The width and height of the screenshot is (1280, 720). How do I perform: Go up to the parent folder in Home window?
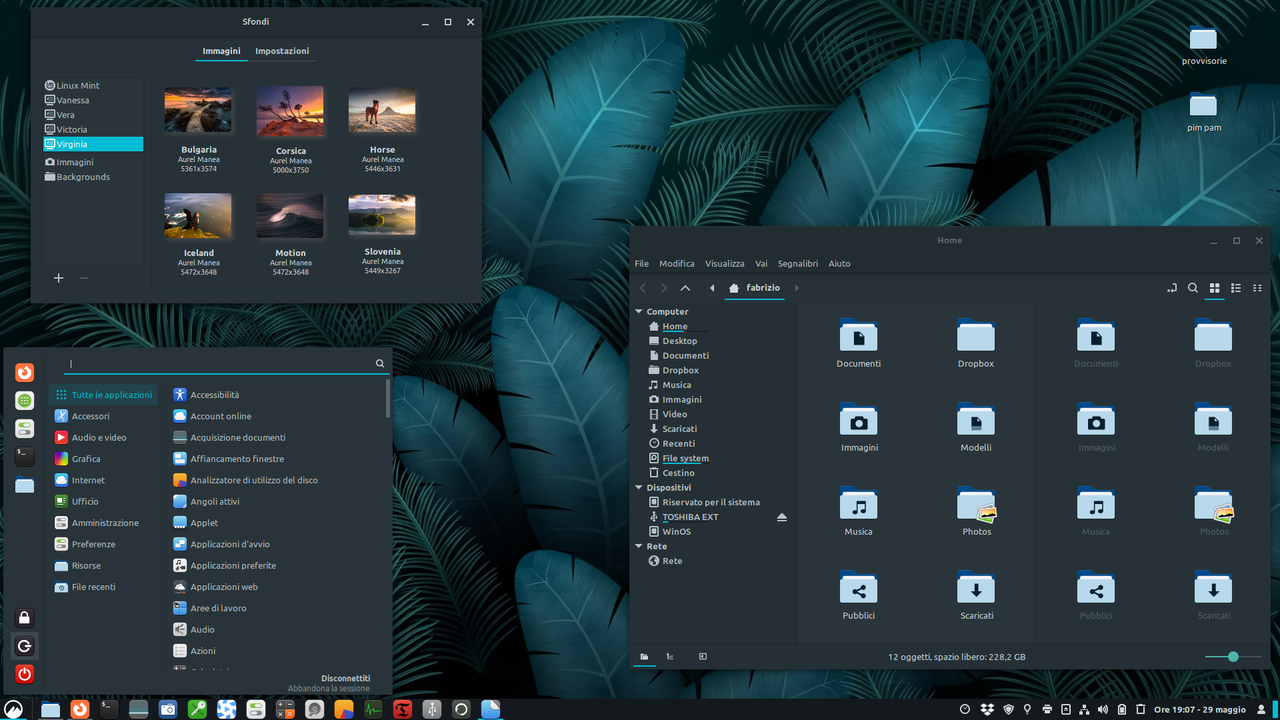pos(685,288)
